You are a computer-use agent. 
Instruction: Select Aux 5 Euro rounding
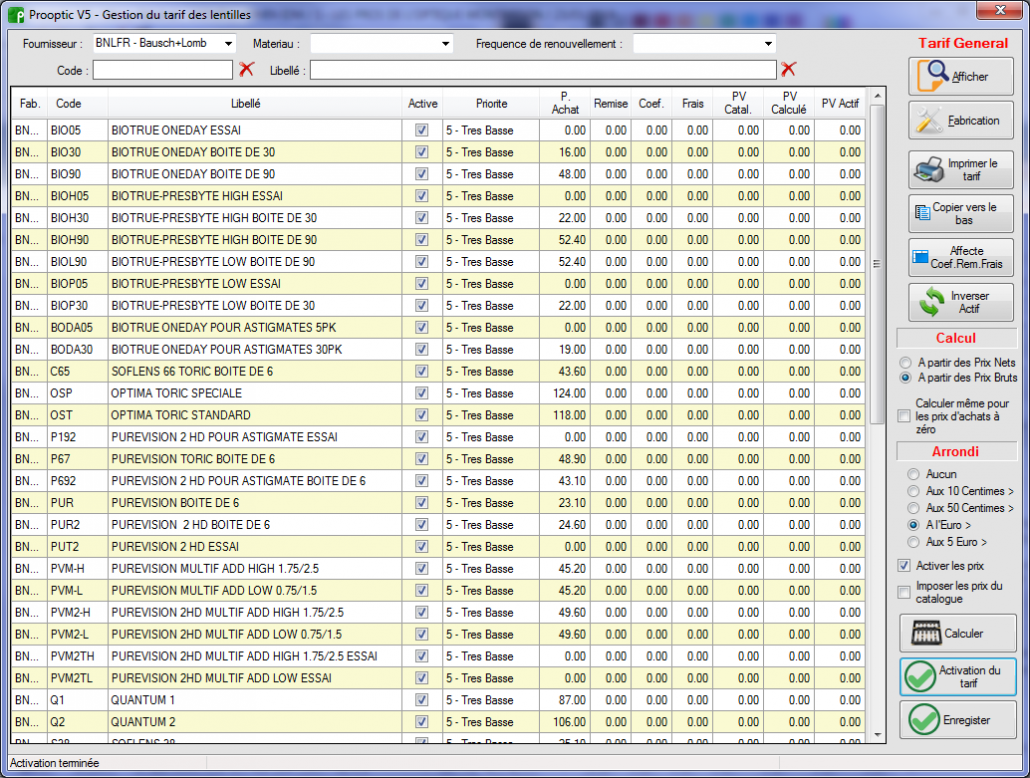click(913, 542)
